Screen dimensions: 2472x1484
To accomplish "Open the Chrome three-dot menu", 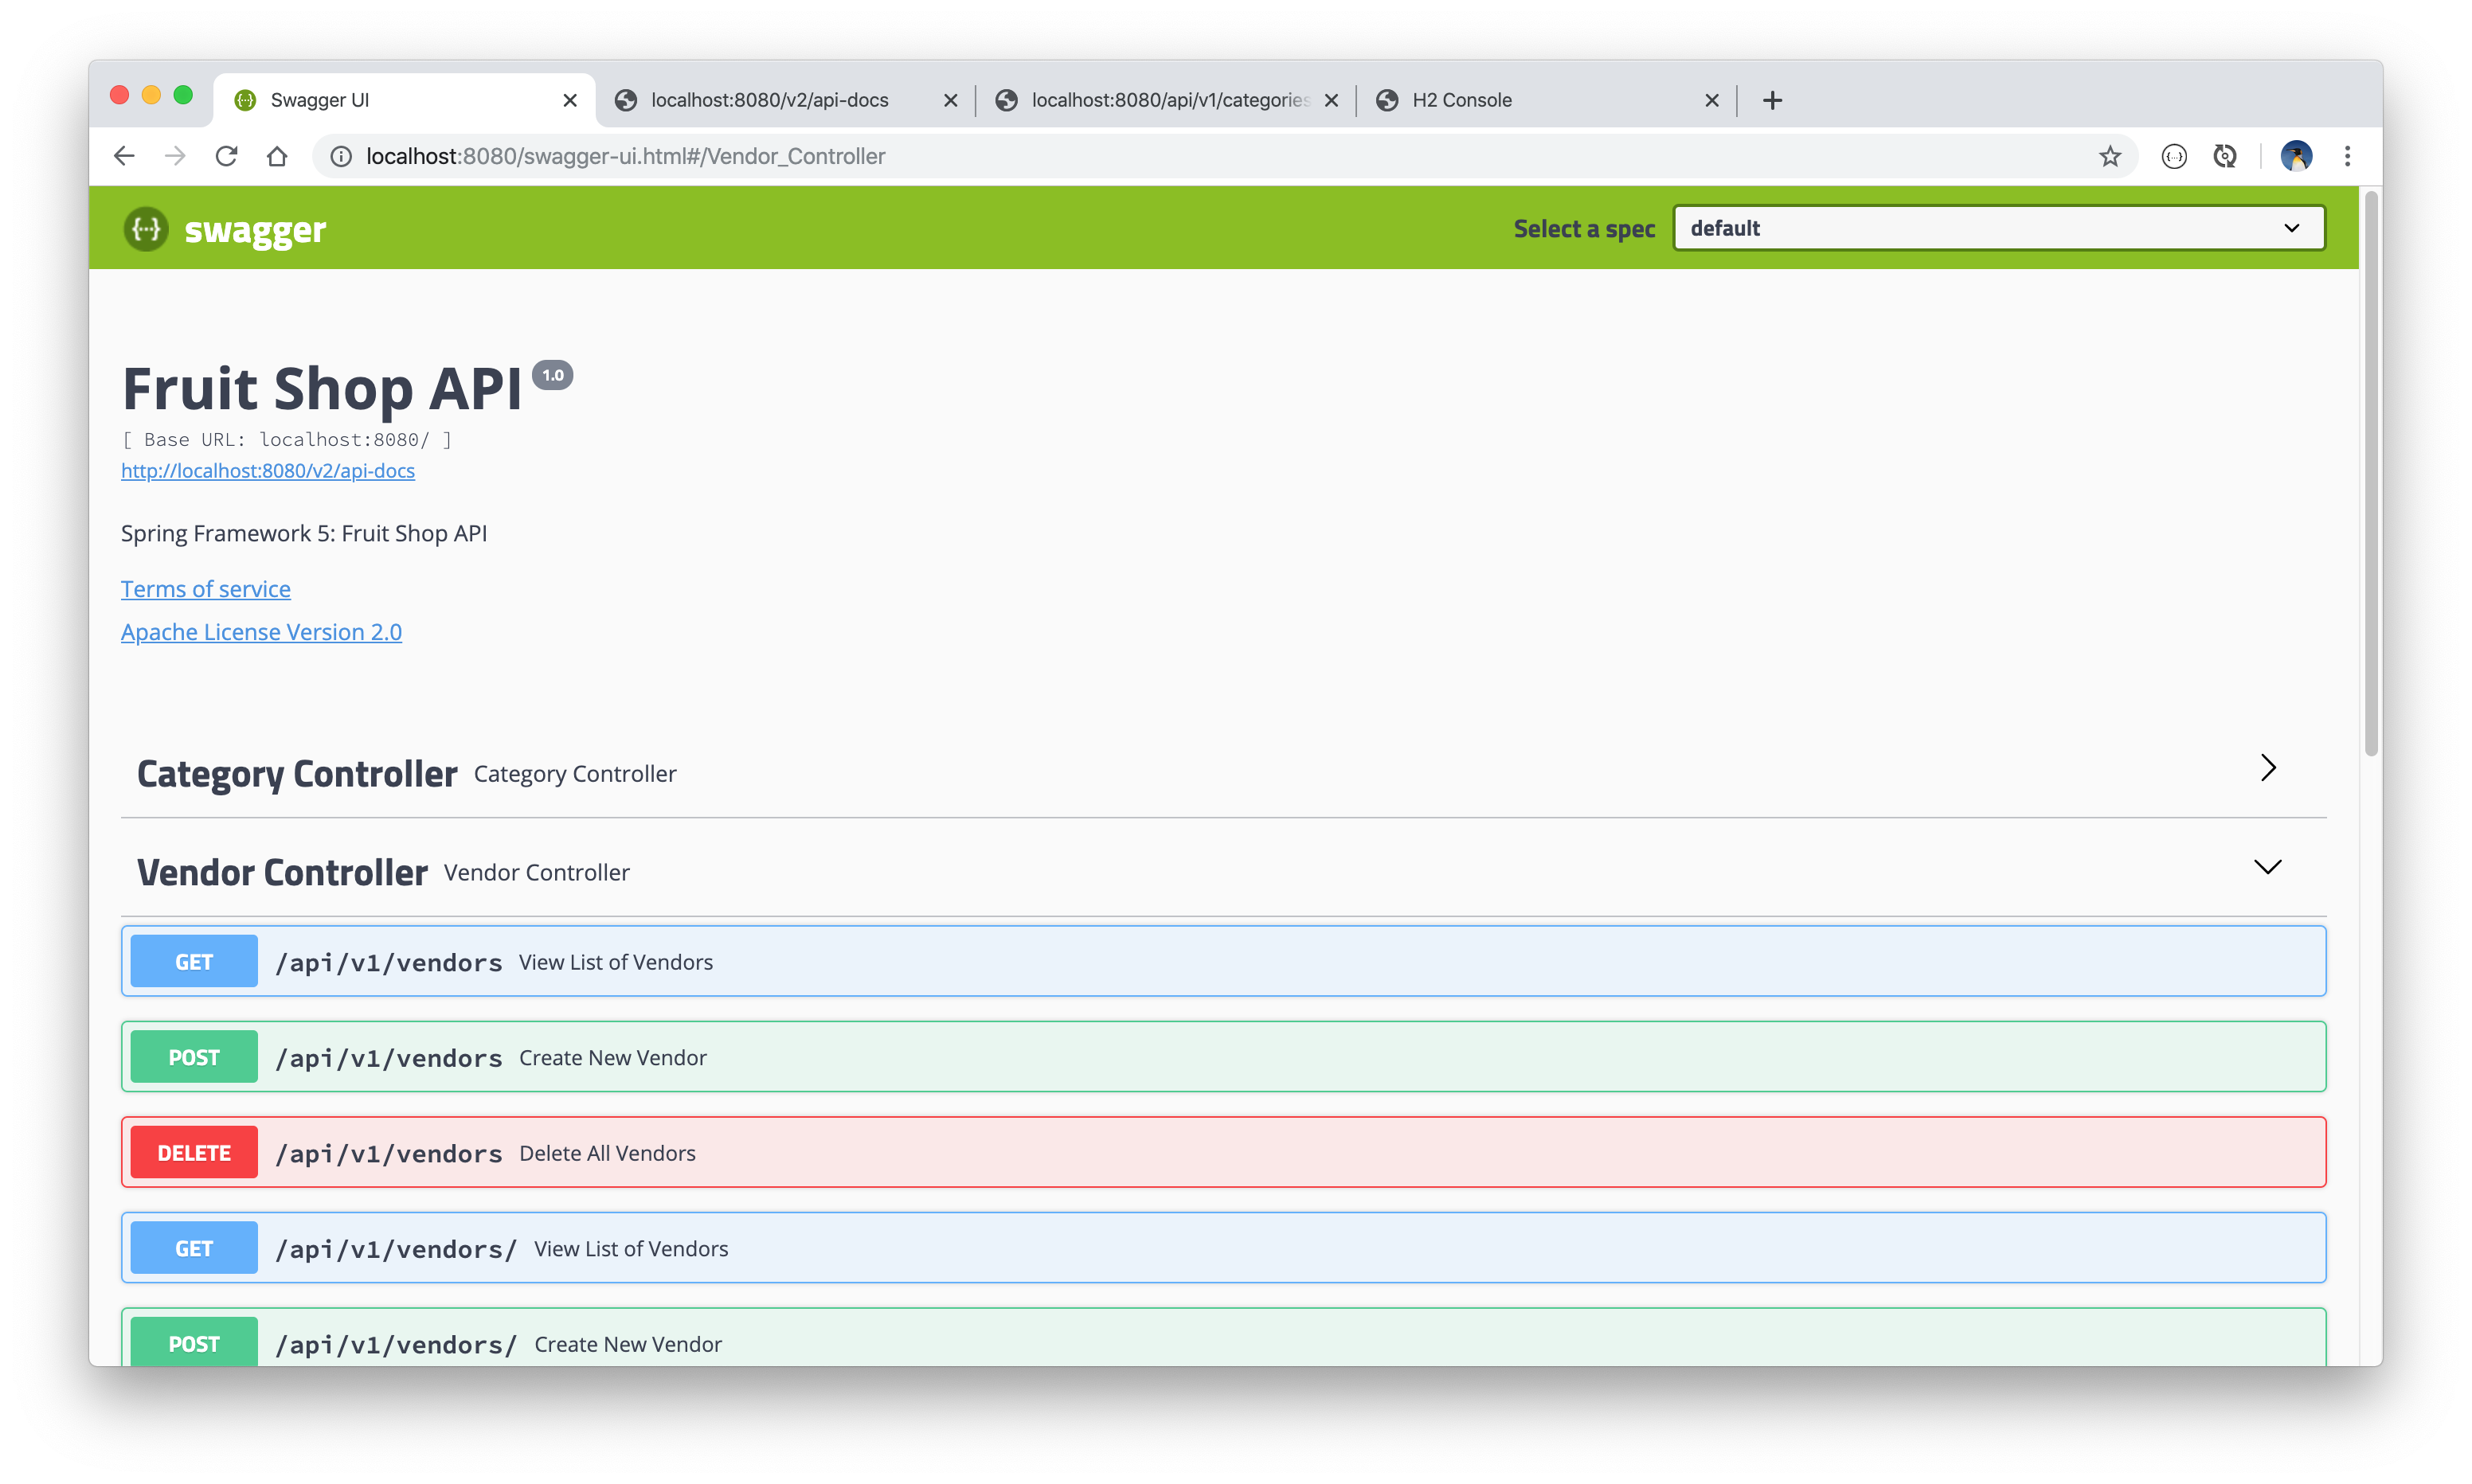I will coord(2347,156).
